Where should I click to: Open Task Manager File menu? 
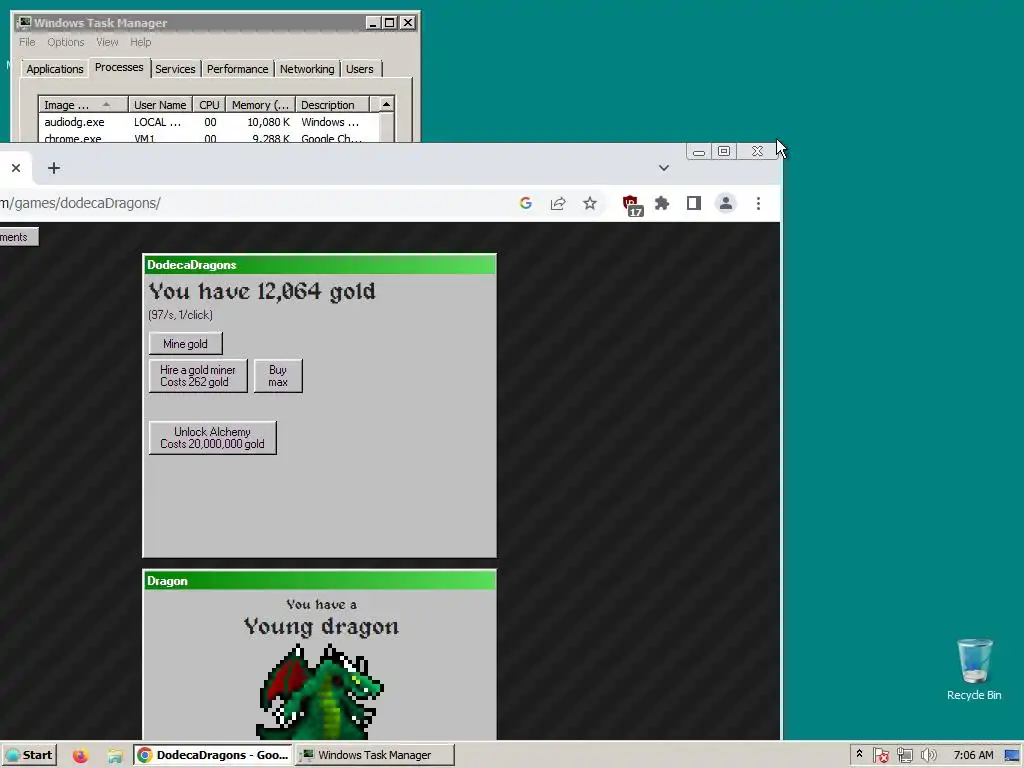(27, 42)
